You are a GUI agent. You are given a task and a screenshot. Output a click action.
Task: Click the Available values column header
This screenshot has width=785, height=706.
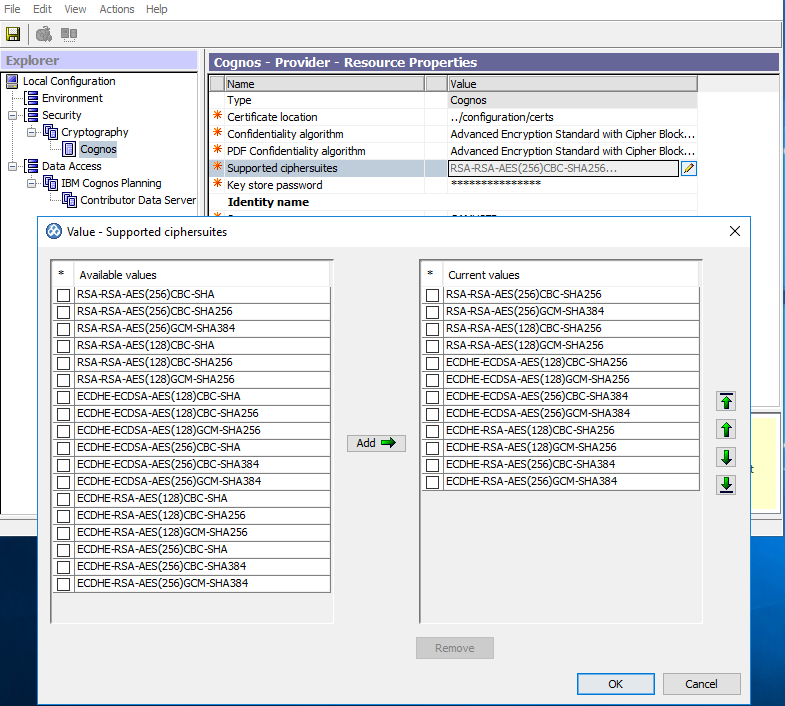click(x=202, y=275)
